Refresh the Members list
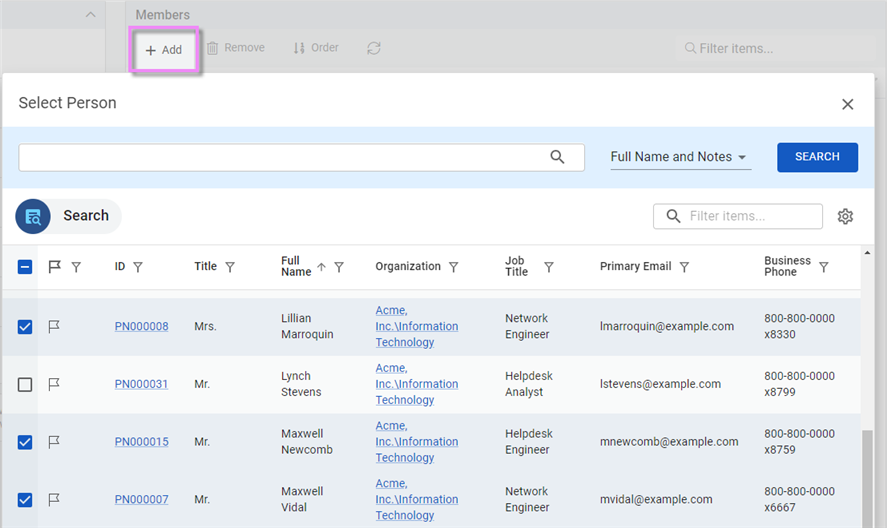 point(374,48)
